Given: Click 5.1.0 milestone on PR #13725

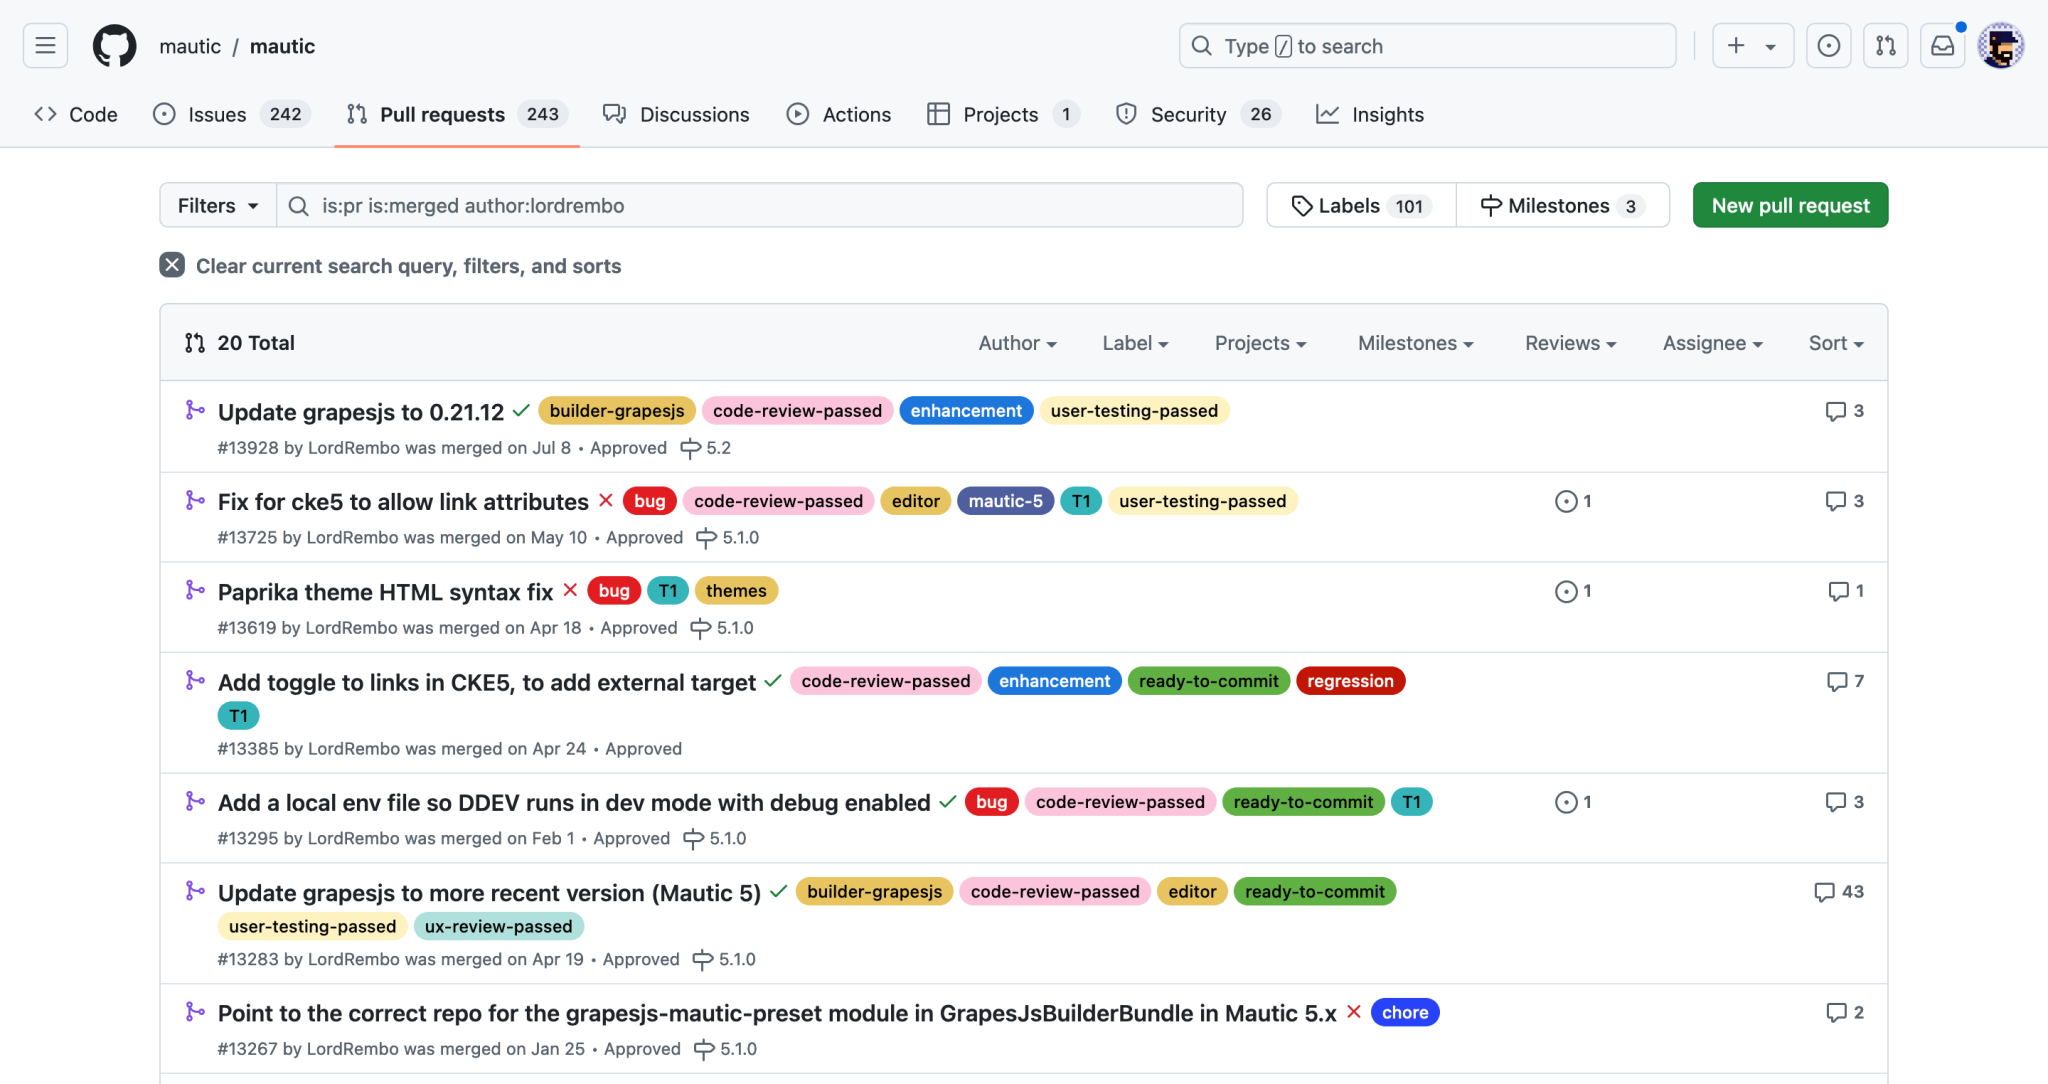Looking at the screenshot, I should pos(728,538).
